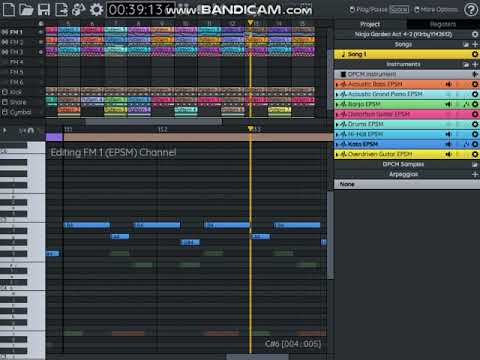Select the DPCM Instrument row

coord(406,74)
